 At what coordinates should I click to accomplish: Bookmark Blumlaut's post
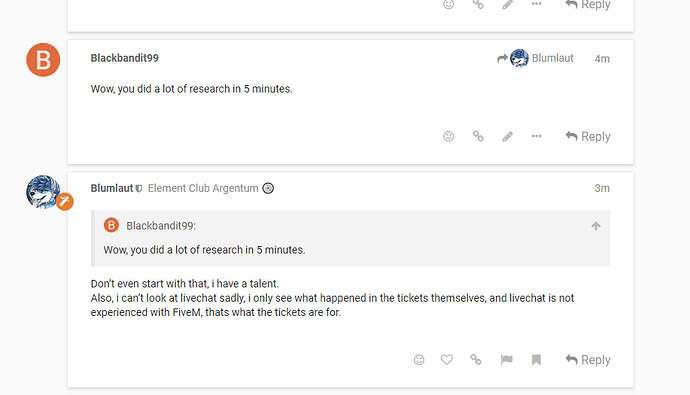536,360
